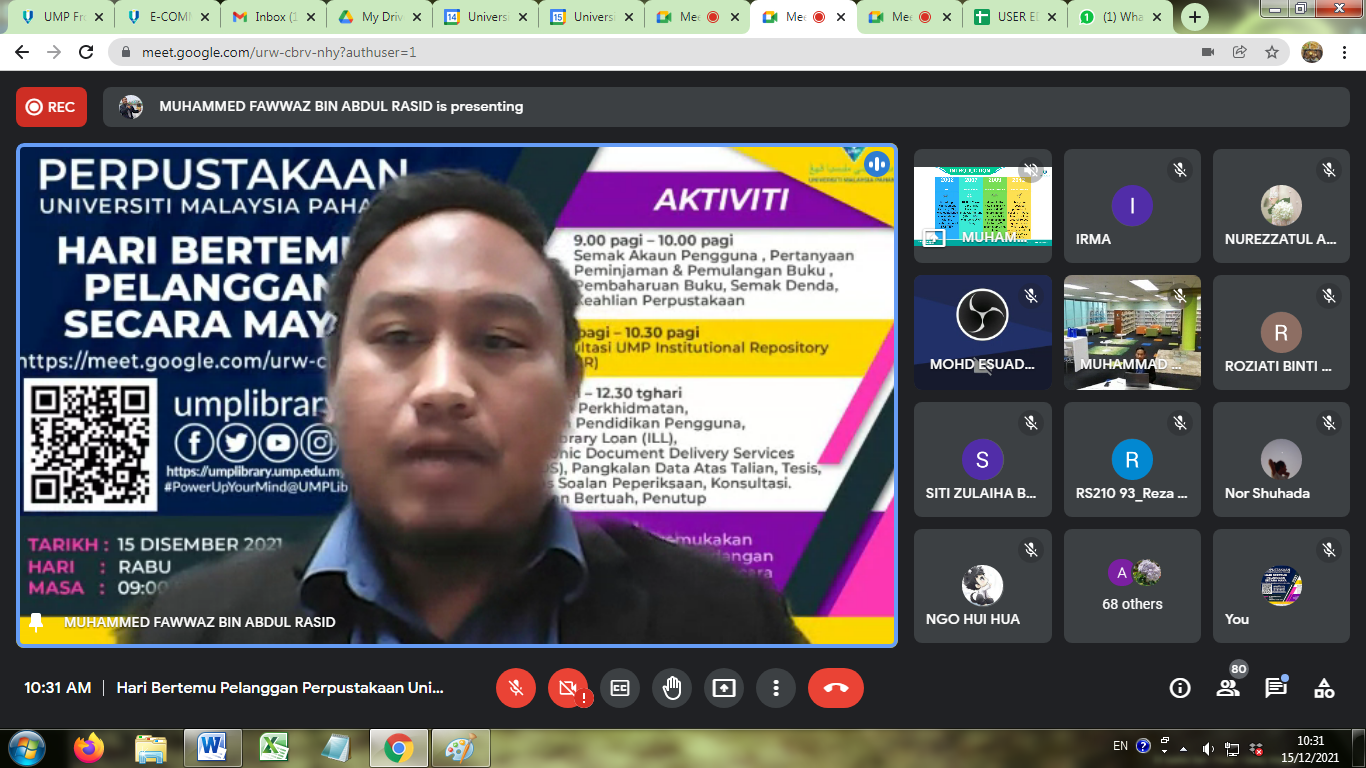Switch to the calendar tab with 14 icon
This screenshot has width=1366, height=768.
click(486, 17)
